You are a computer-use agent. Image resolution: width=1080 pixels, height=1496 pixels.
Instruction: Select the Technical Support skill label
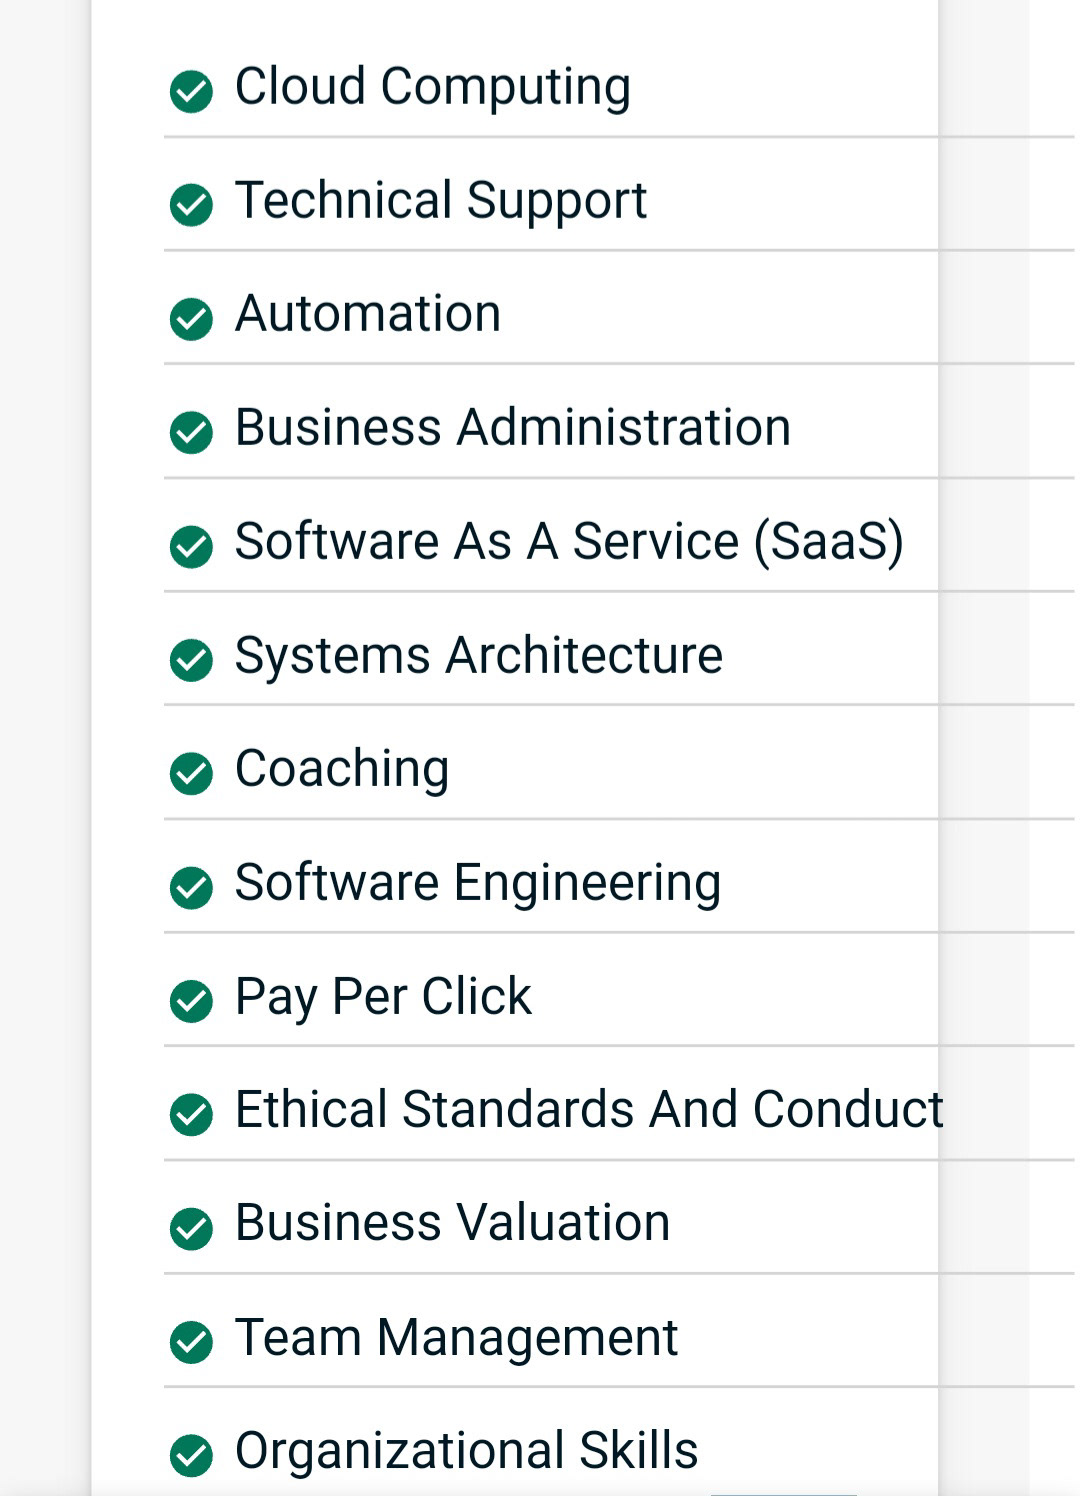441,201
